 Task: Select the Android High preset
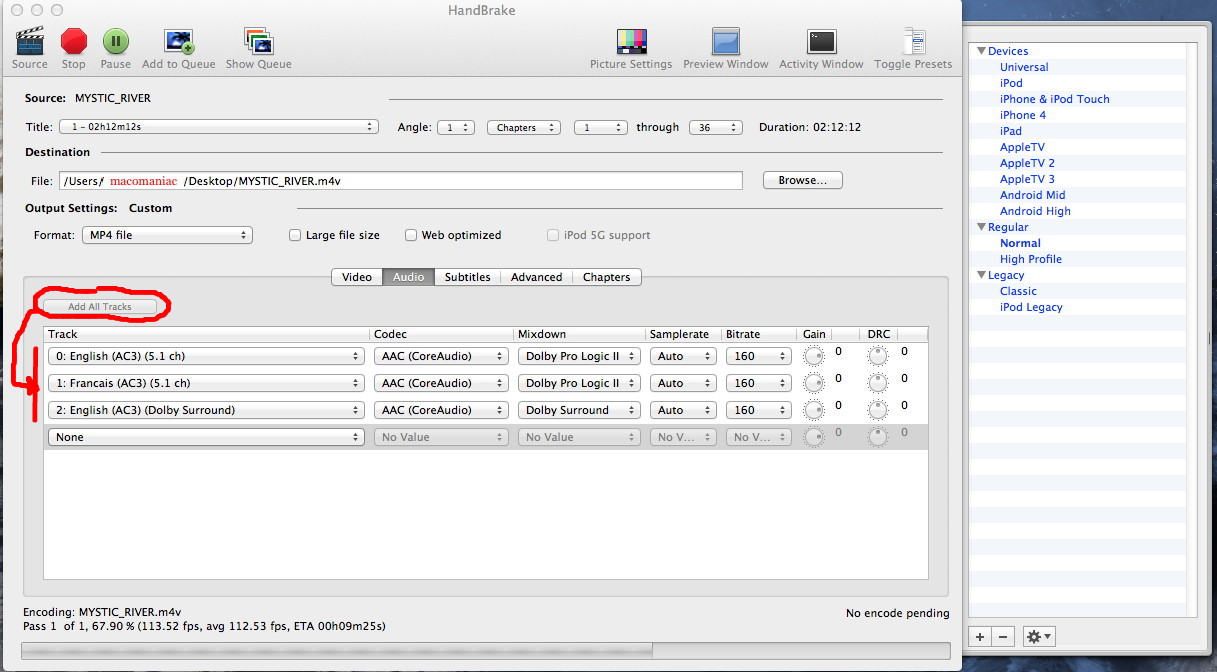point(1035,211)
